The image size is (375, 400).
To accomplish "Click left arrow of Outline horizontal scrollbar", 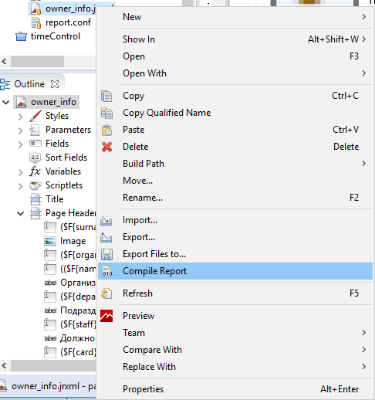I will [4, 366].
